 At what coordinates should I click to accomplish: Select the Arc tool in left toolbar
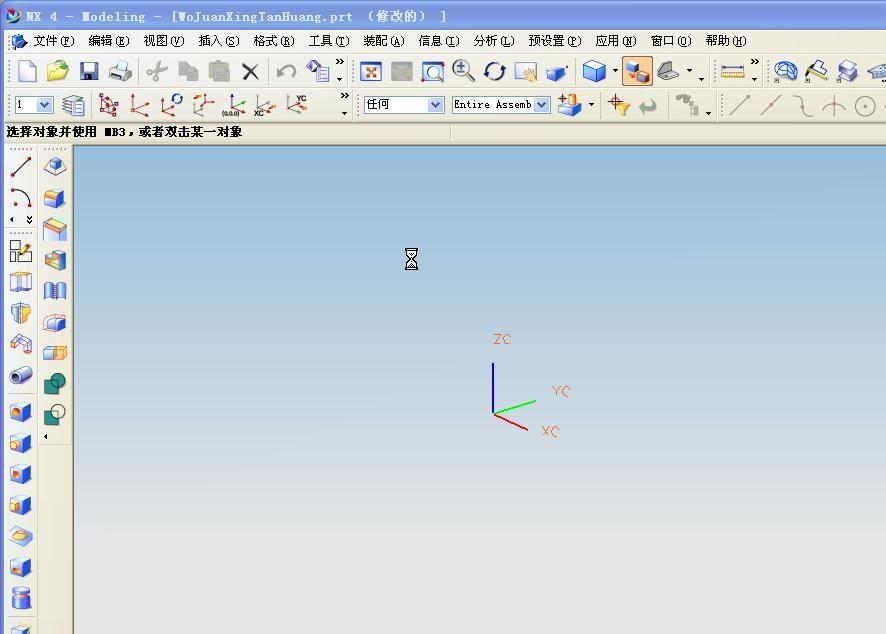coord(21,198)
